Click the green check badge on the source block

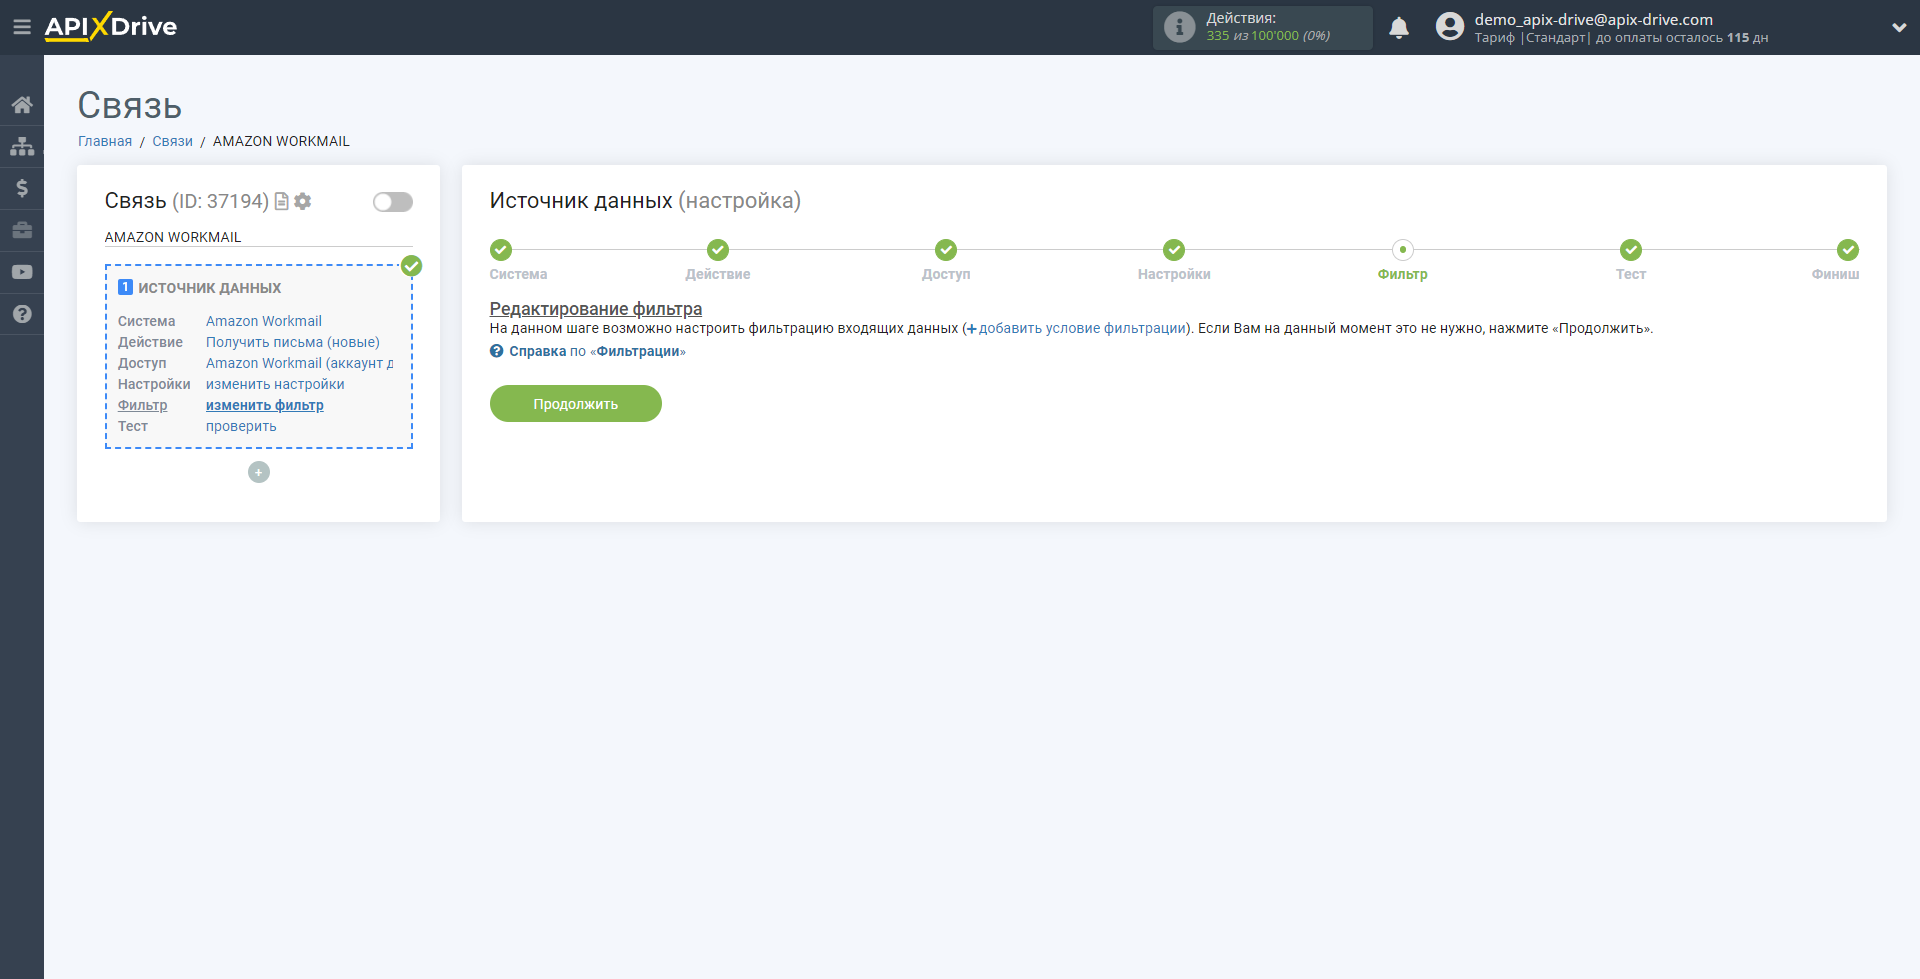(411, 266)
